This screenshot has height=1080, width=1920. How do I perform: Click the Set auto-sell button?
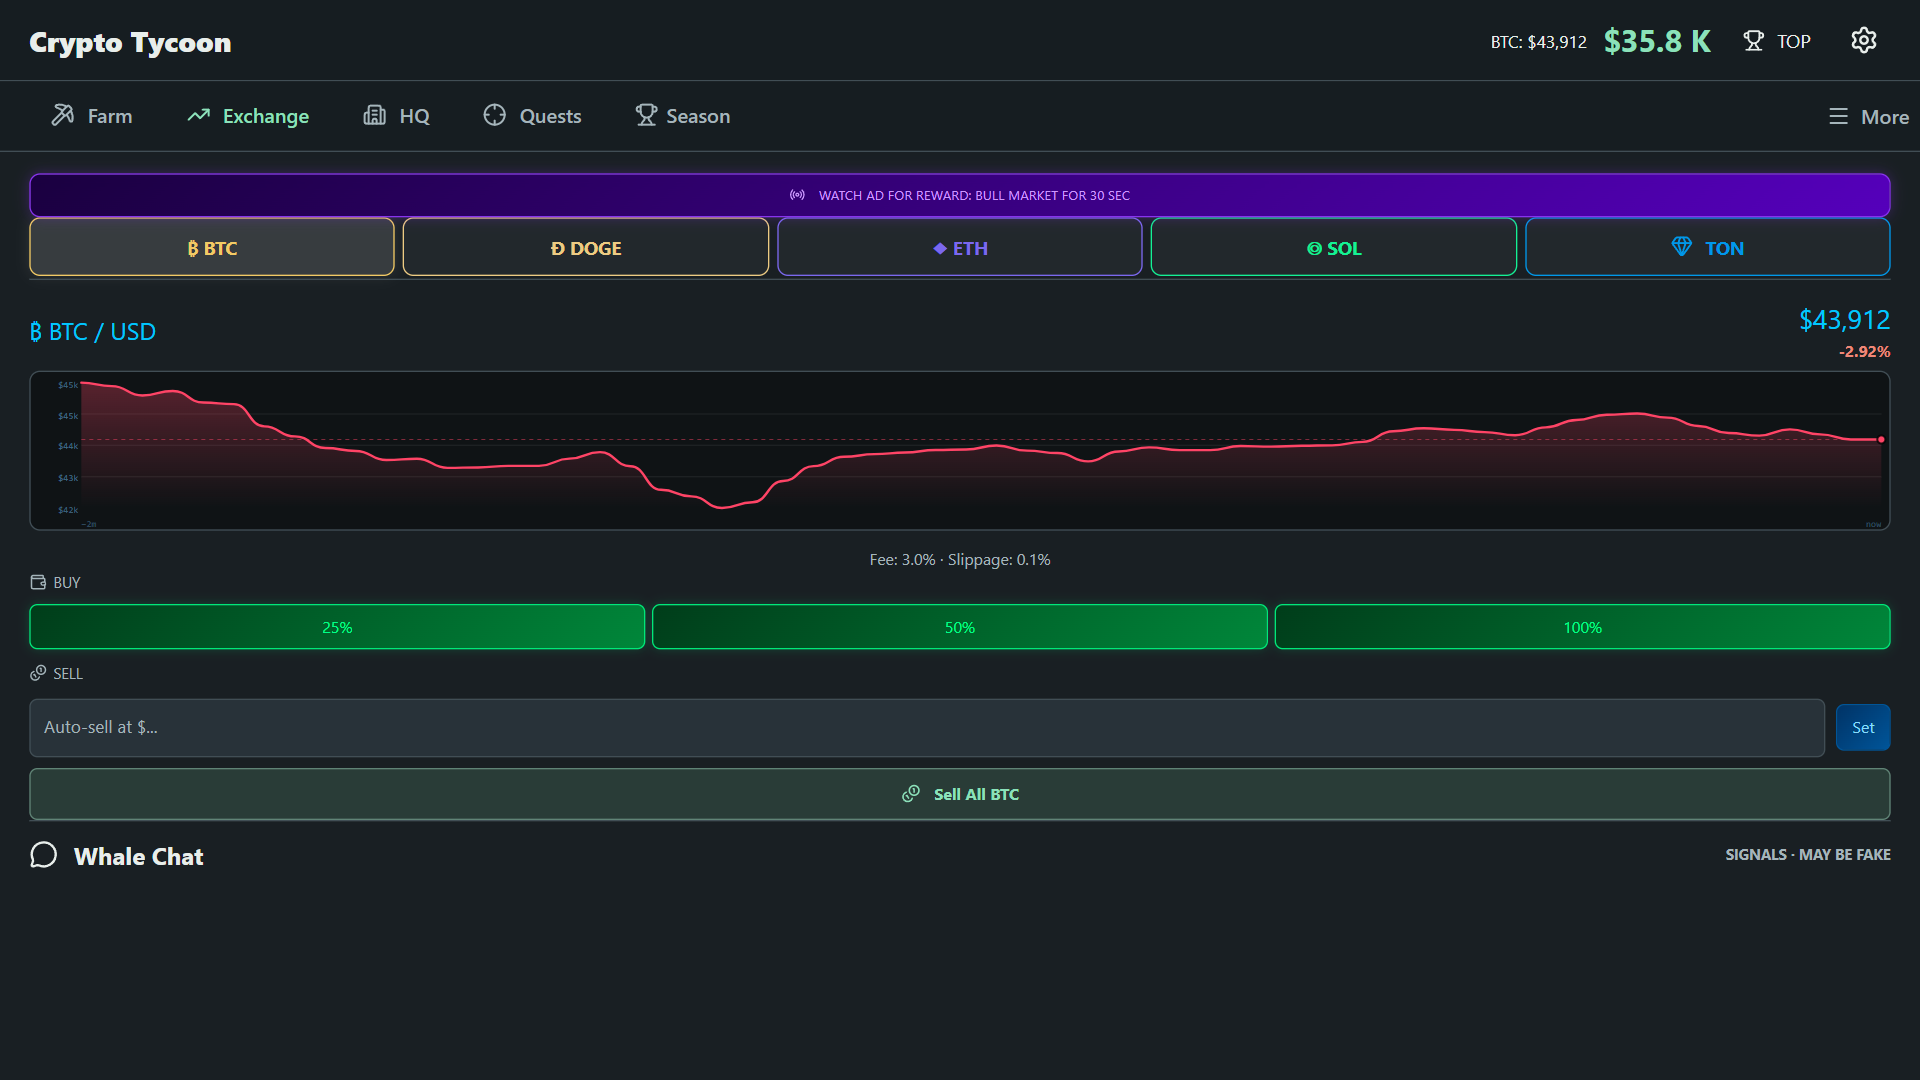(1863, 727)
